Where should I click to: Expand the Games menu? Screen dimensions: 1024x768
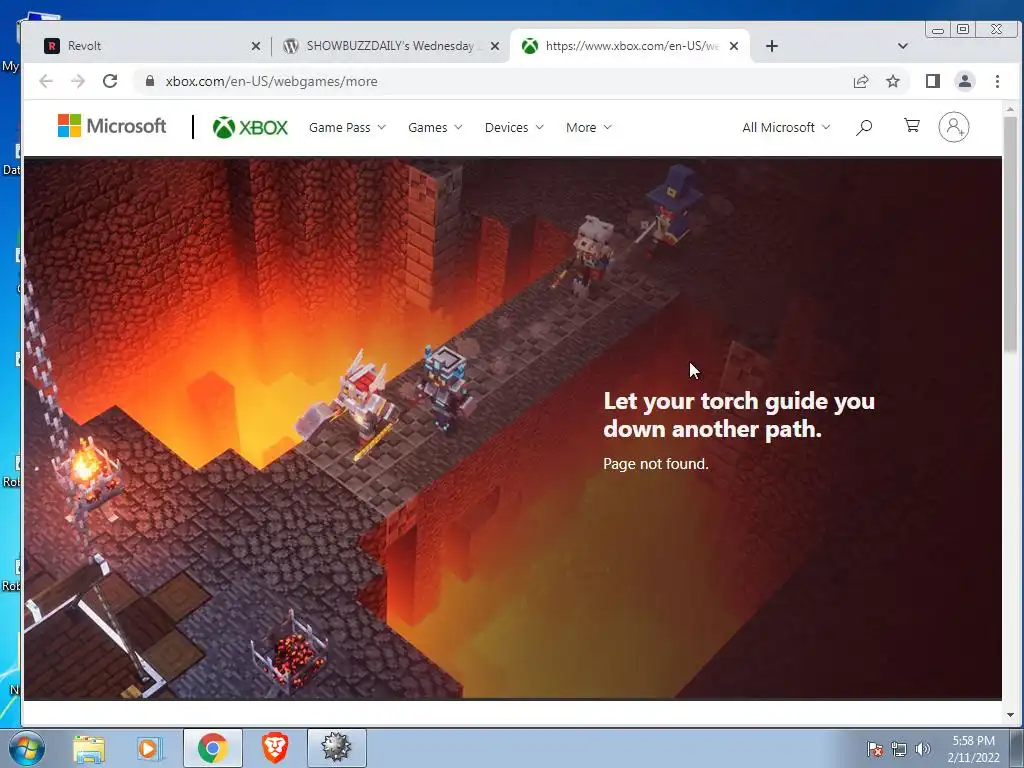(435, 127)
